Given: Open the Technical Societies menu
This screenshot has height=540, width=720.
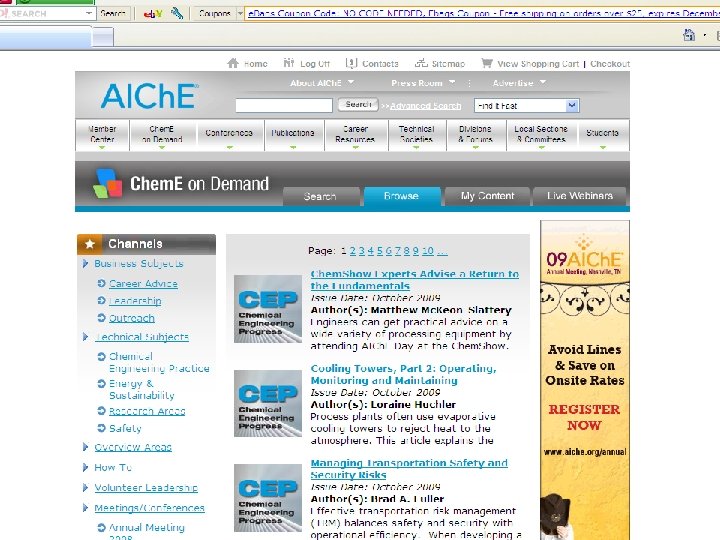Looking at the screenshot, I should coord(416,135).
